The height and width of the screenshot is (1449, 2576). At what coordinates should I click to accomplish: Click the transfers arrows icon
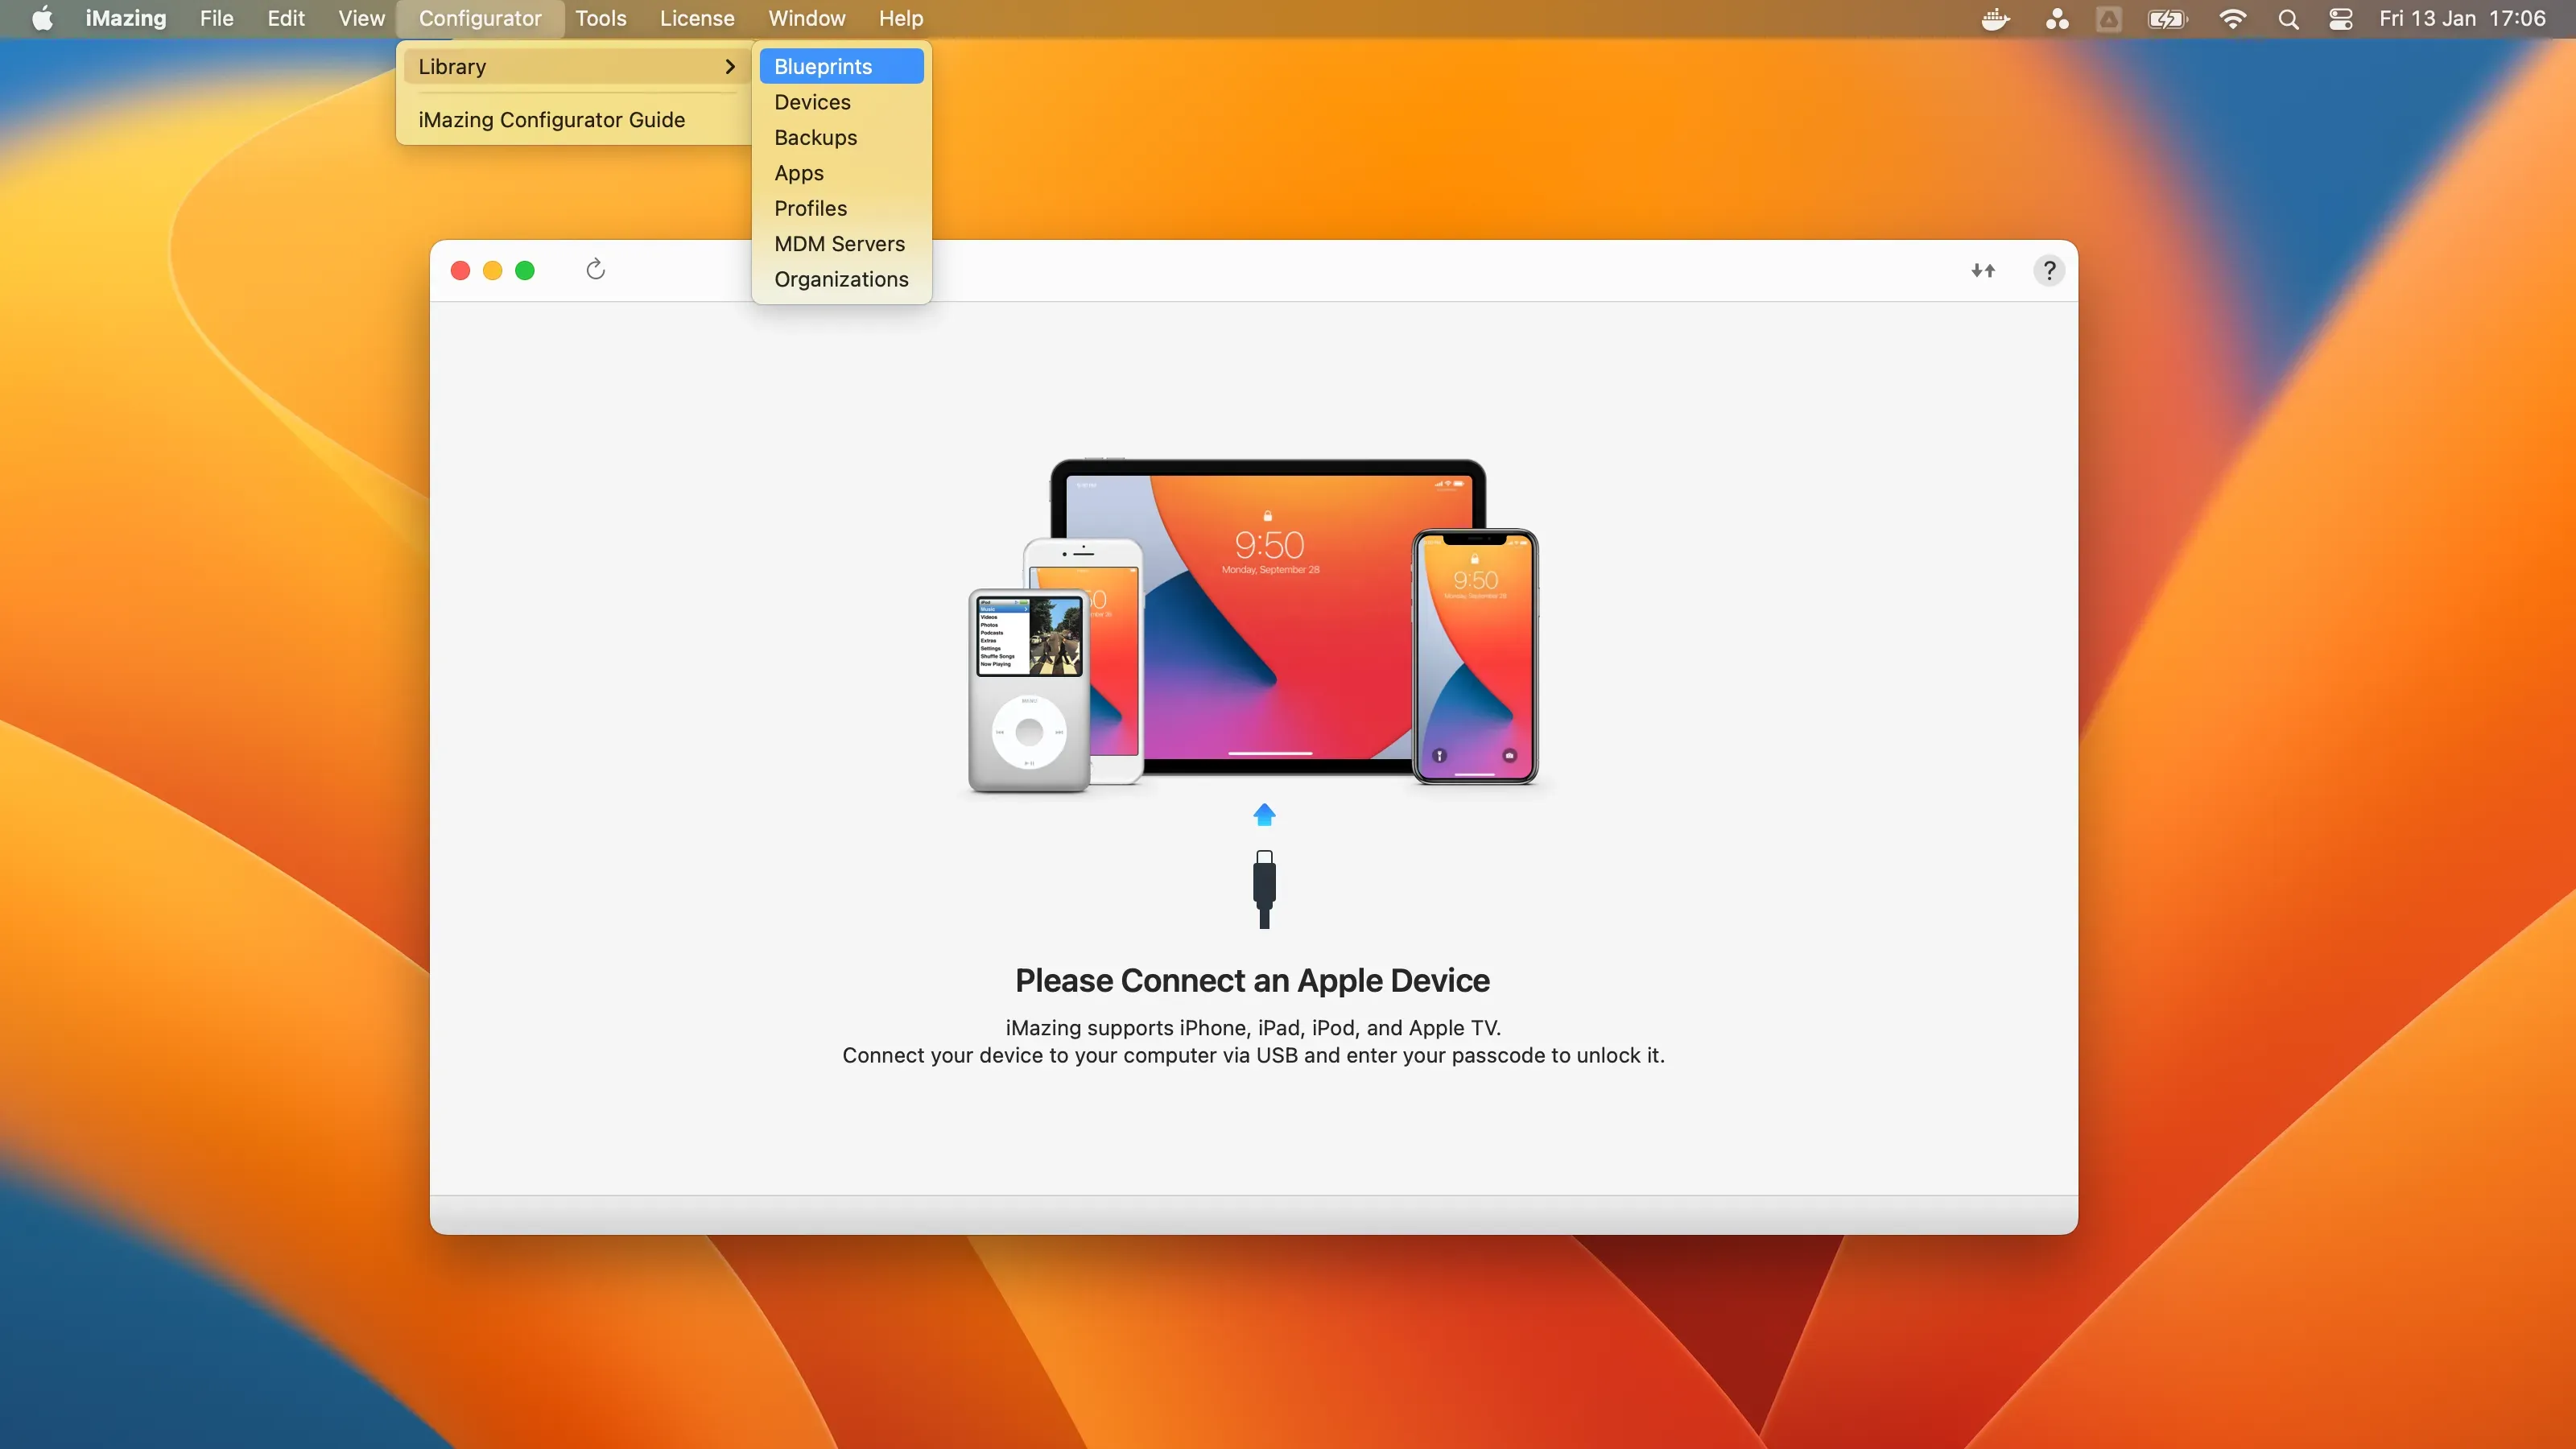pyautogui.click(x=1983, y=270)
